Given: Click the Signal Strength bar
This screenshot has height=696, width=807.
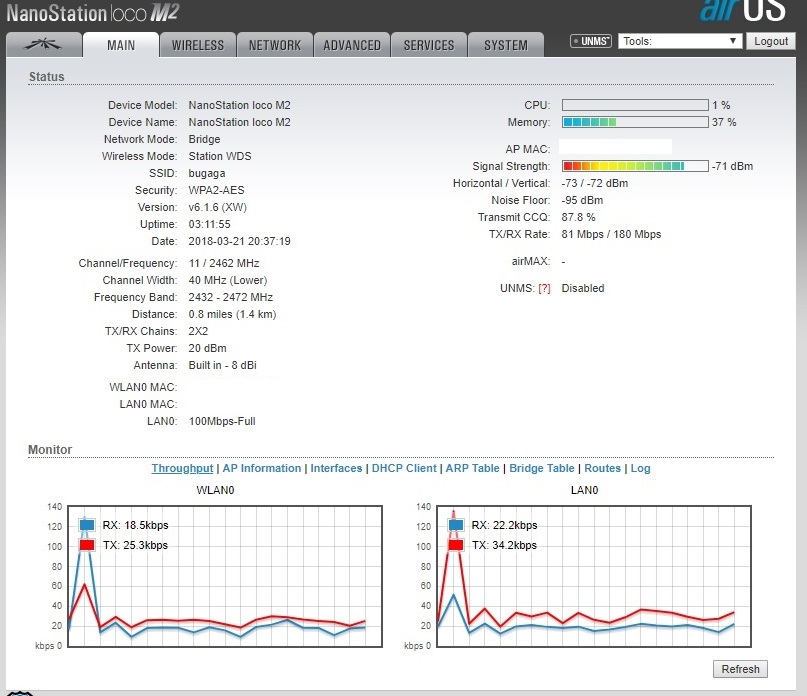Looking at the screenshot, I should click(x=635, y=166).
